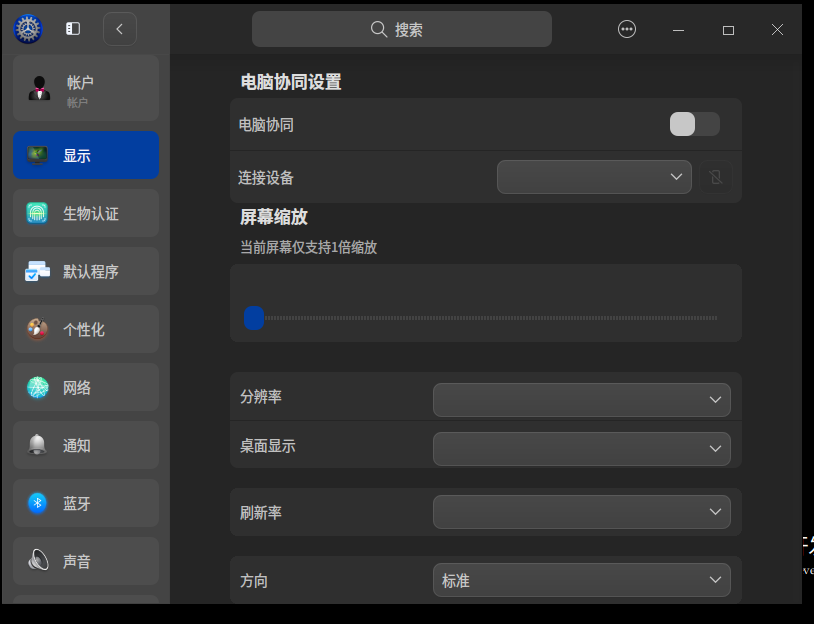This screenshot has height=624, width=814.
Task: Open the 网络 network settings icon
Action: (x=36, y=386)
